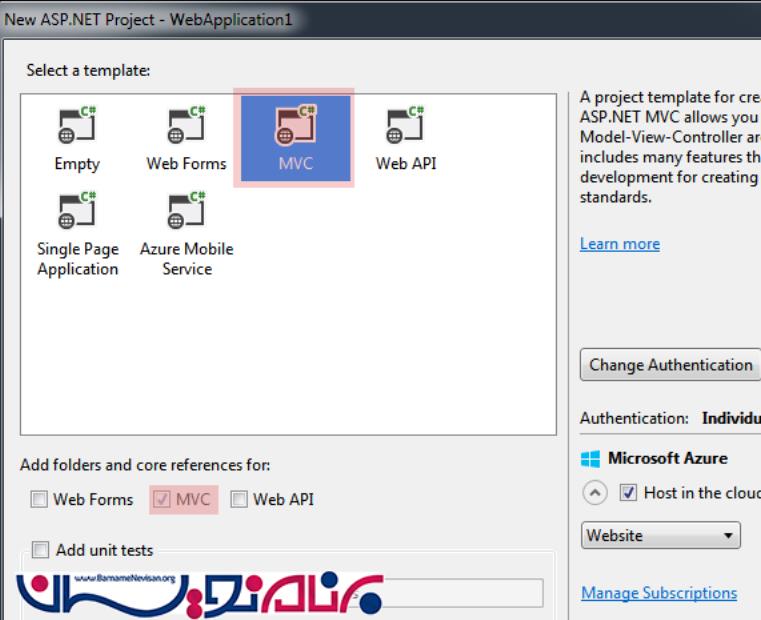Click the New ASP.NET Project title bar
761x620 pixels.
coord(150,19)
